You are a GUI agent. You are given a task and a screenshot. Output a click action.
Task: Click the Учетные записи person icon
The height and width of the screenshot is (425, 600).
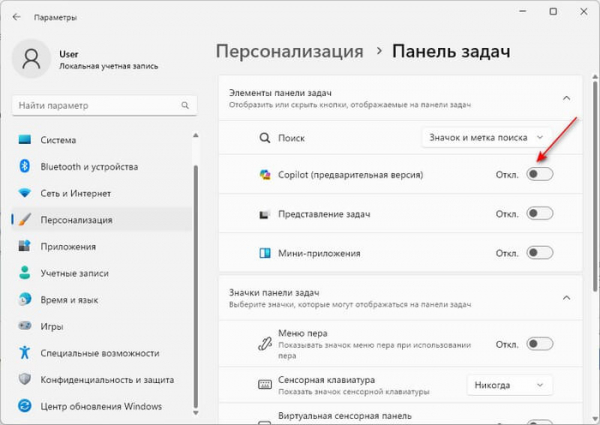coord(25,273)
